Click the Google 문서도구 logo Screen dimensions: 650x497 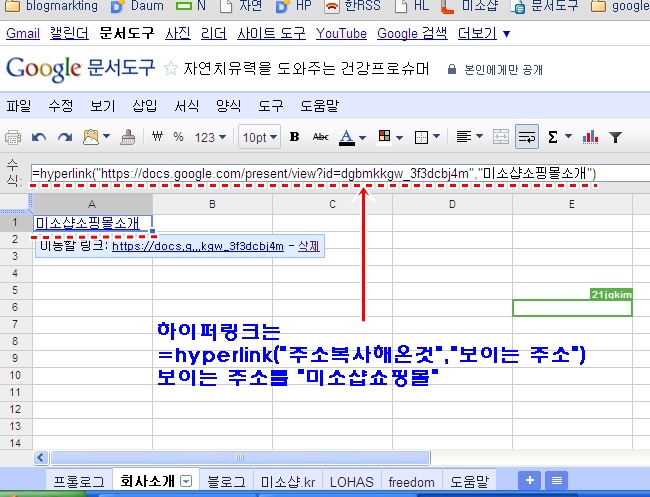80,68
